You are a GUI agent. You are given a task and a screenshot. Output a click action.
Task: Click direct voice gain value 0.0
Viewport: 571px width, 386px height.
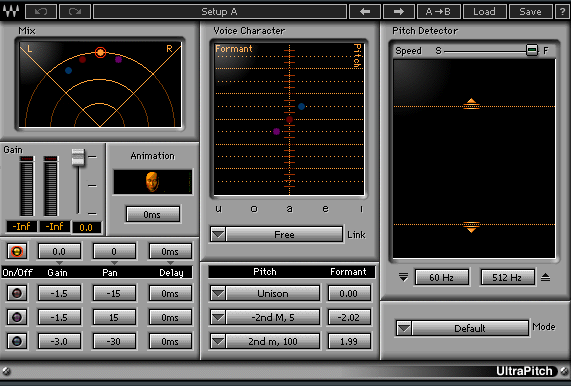point(59,251)
